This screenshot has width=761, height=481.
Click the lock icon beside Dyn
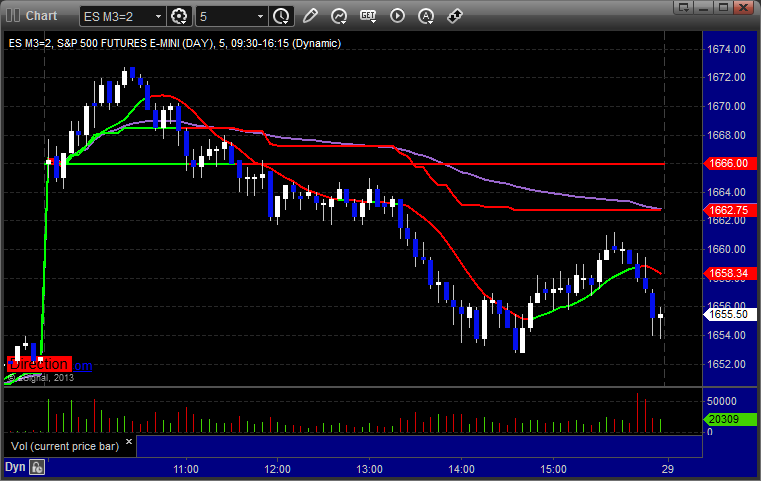[x=37, y=467]
